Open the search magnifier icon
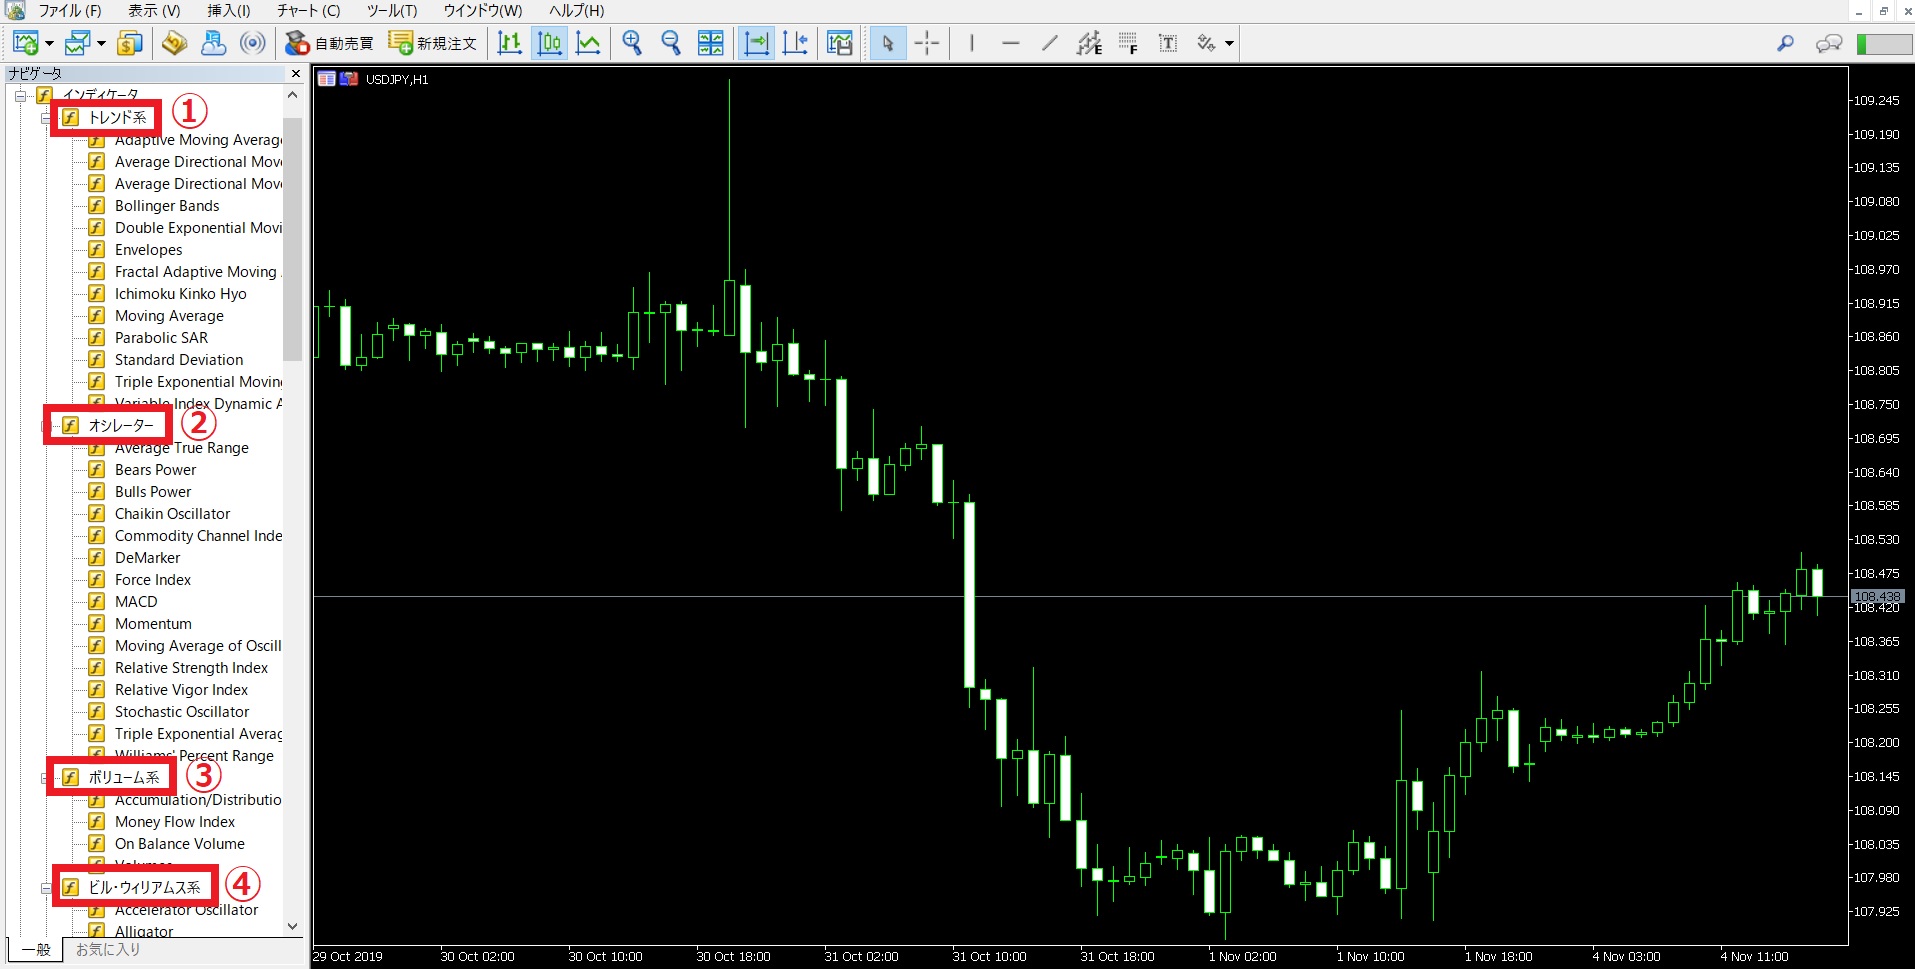1915x969 pixels. point(1785,43)
